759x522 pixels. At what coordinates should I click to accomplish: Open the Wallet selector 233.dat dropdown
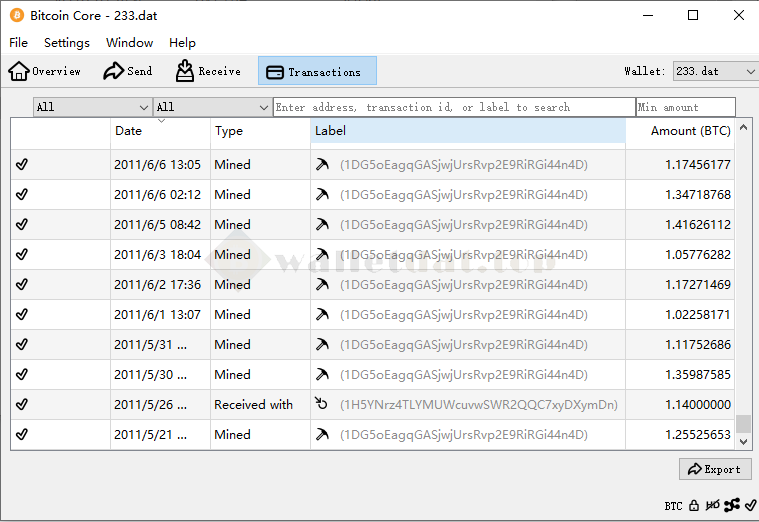point(714,71)
